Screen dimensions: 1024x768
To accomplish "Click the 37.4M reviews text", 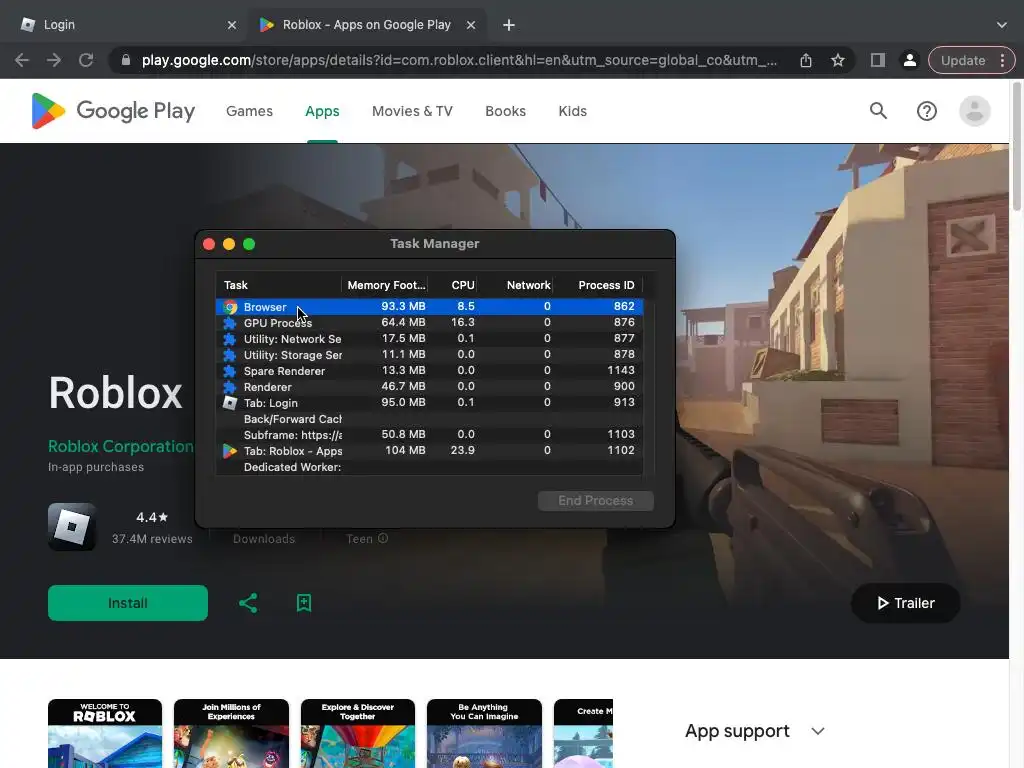I will tap(152, 539).
